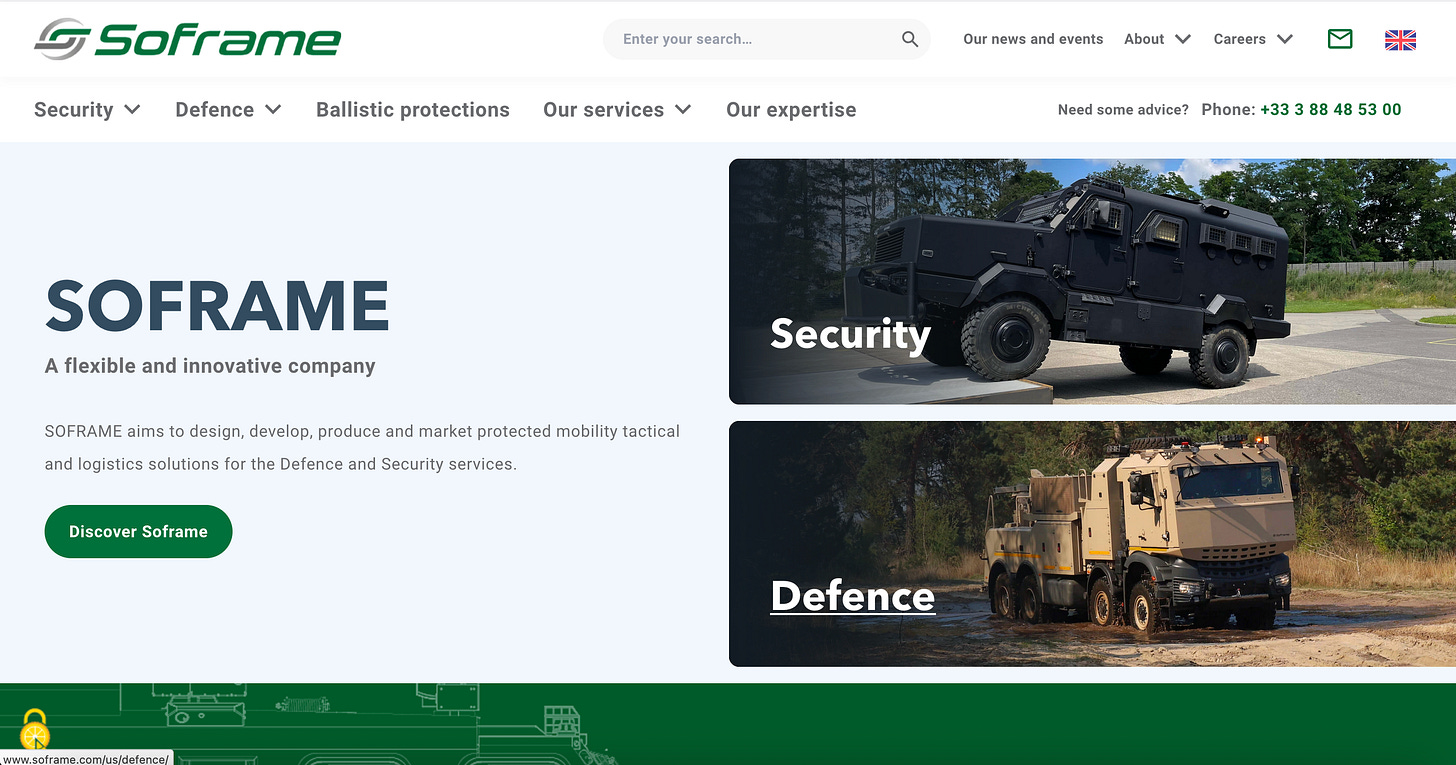Image resolution: width=1456 pixels, height=765 pixels.
Task: Open the Defence nav menu
Action: coord(214,110)
